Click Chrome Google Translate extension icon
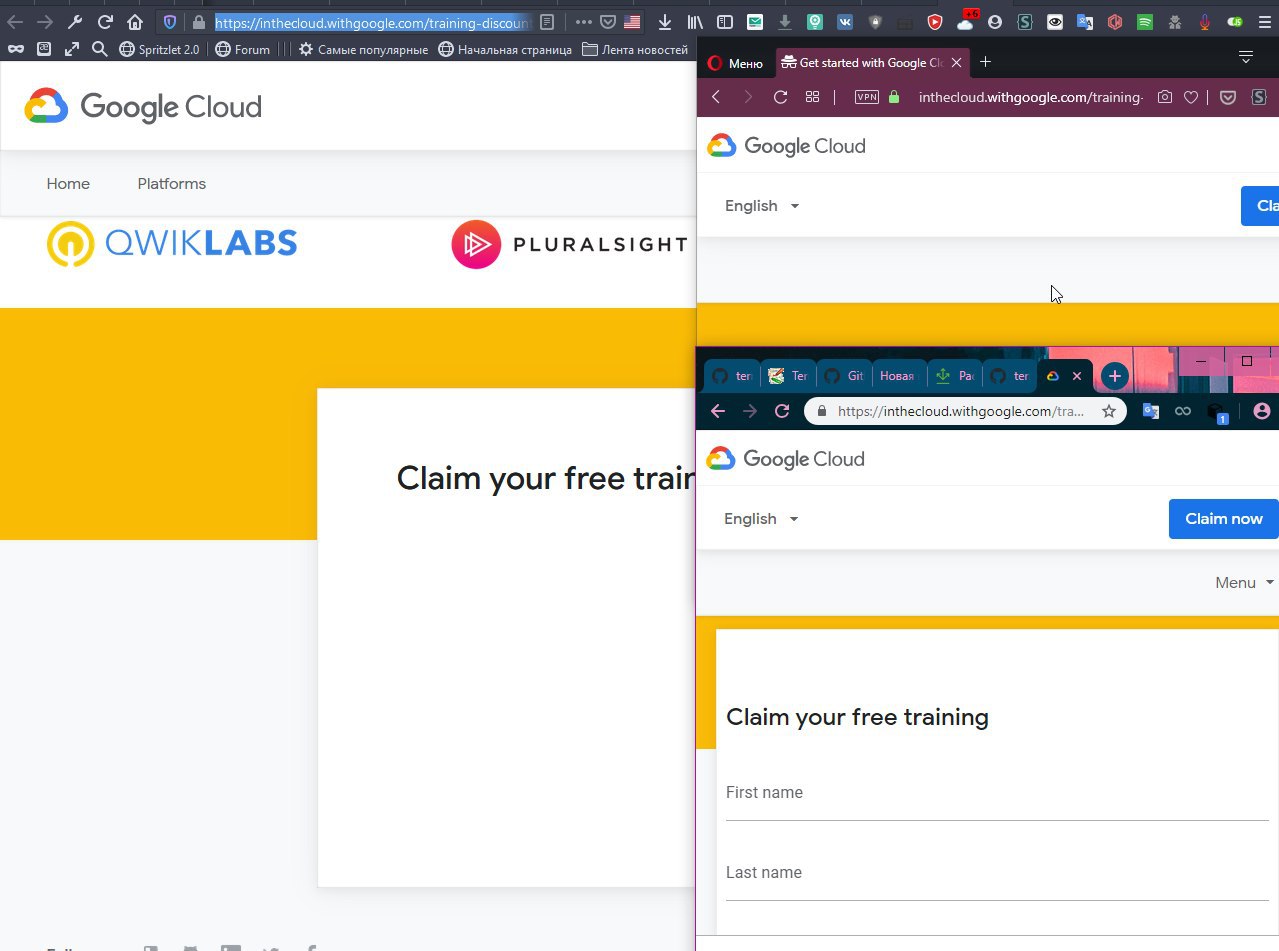1279x951 pixels. pyautogui.click(x=1151, y=411)
